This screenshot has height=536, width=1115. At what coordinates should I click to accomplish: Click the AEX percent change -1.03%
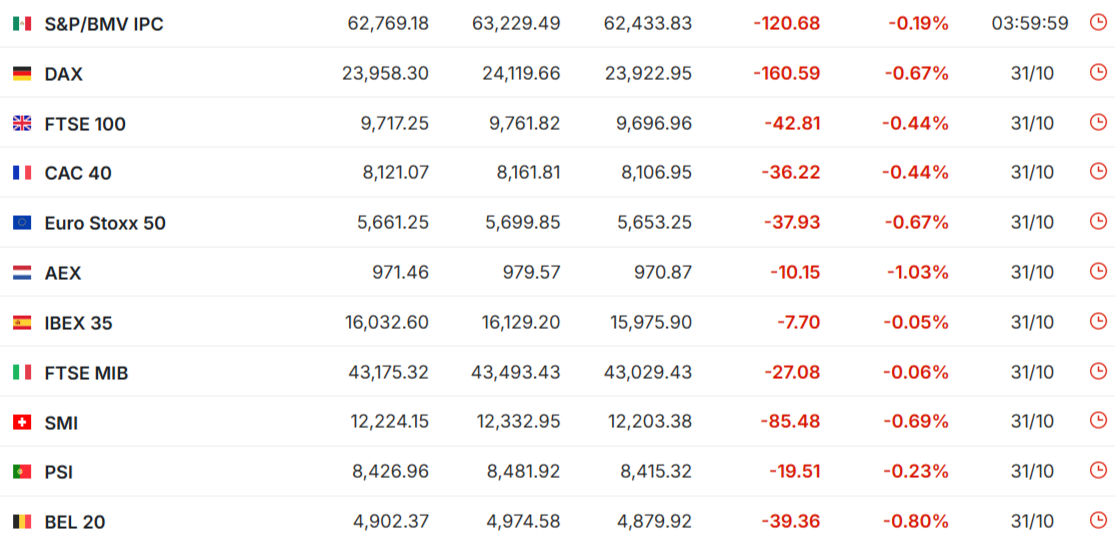(916, 273)
